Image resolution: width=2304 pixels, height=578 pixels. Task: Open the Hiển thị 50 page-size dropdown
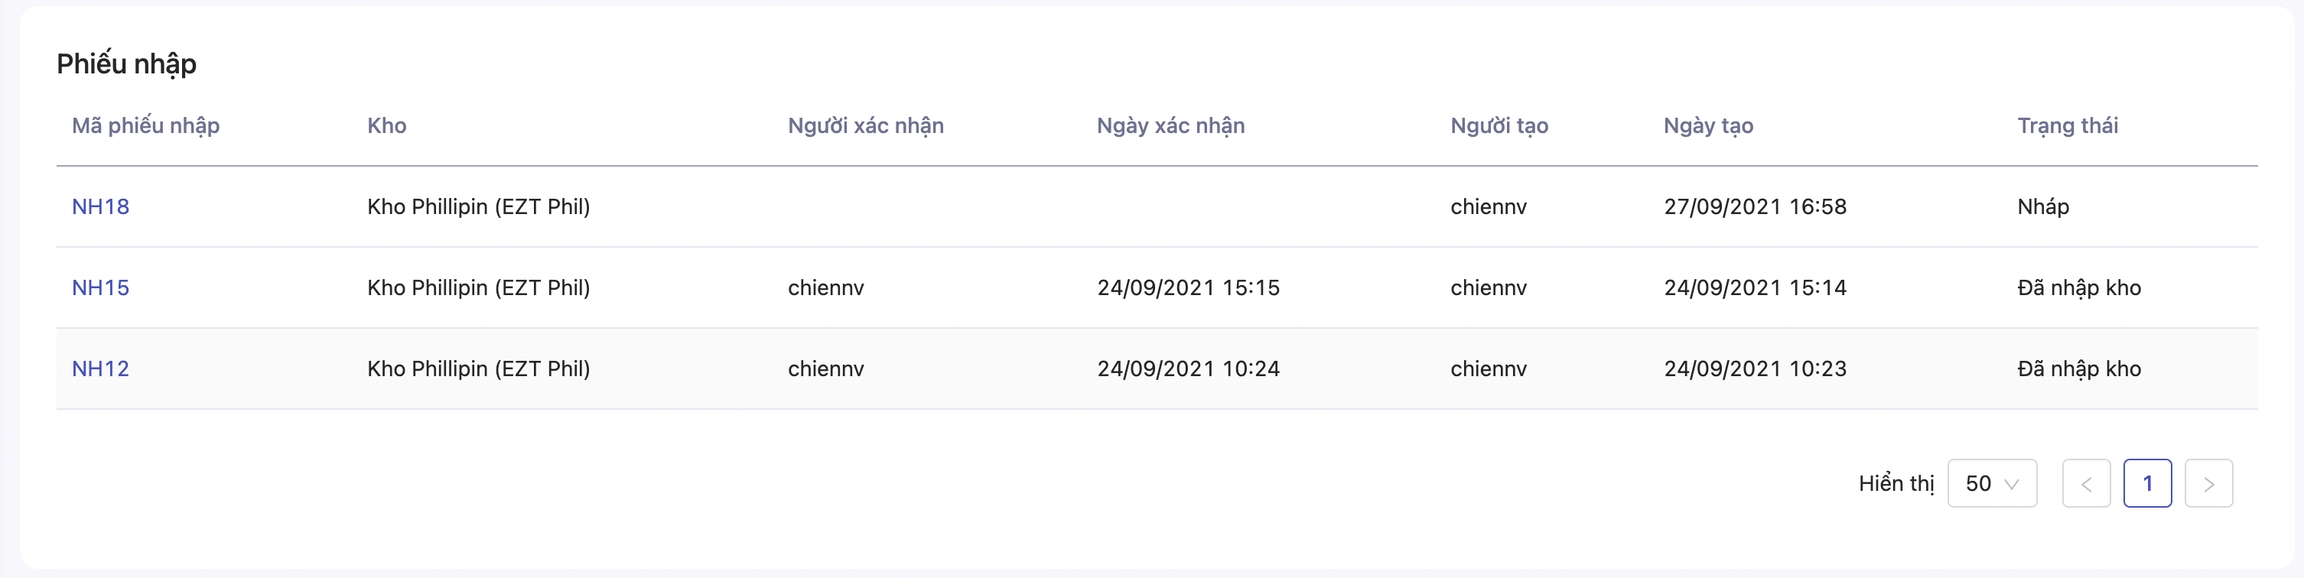click(x=1991, y=484)
